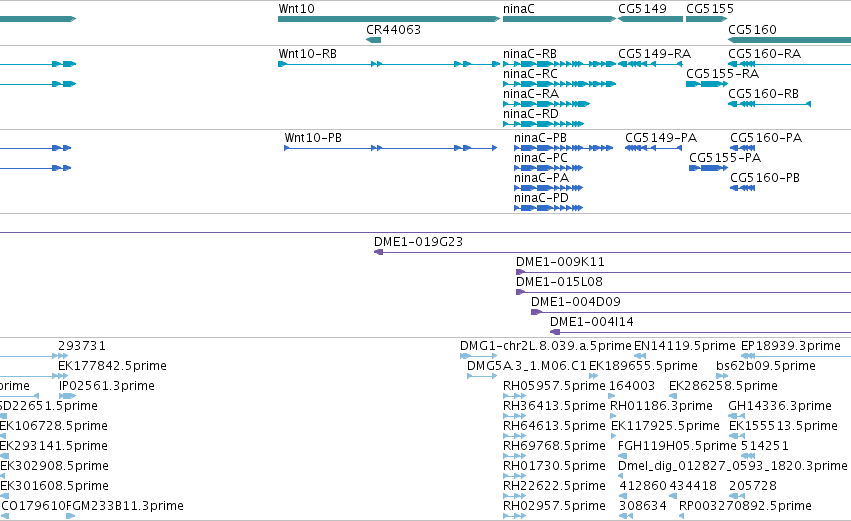Viewport: 851px width, 521px height.
Task: Select the Wnt10 gene bar
Action: [x=389, y=19]
